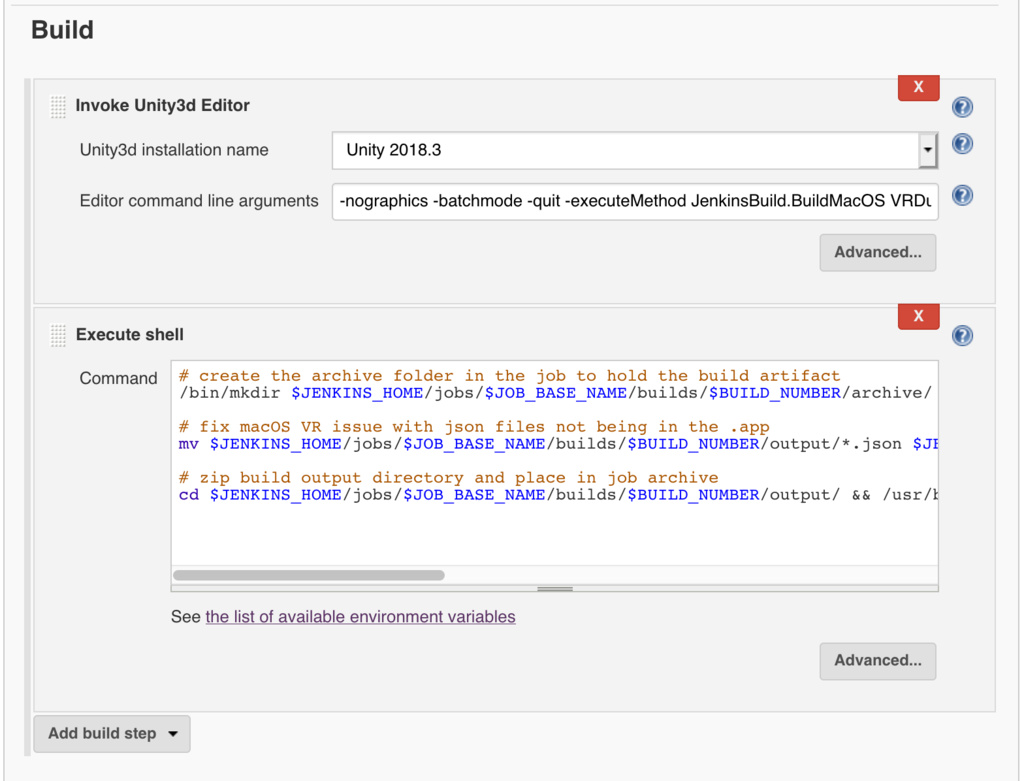The width and height of the screenshot is (1024, 781).
Task: Open help for Execute shell step
Action: tap(962, 336)
